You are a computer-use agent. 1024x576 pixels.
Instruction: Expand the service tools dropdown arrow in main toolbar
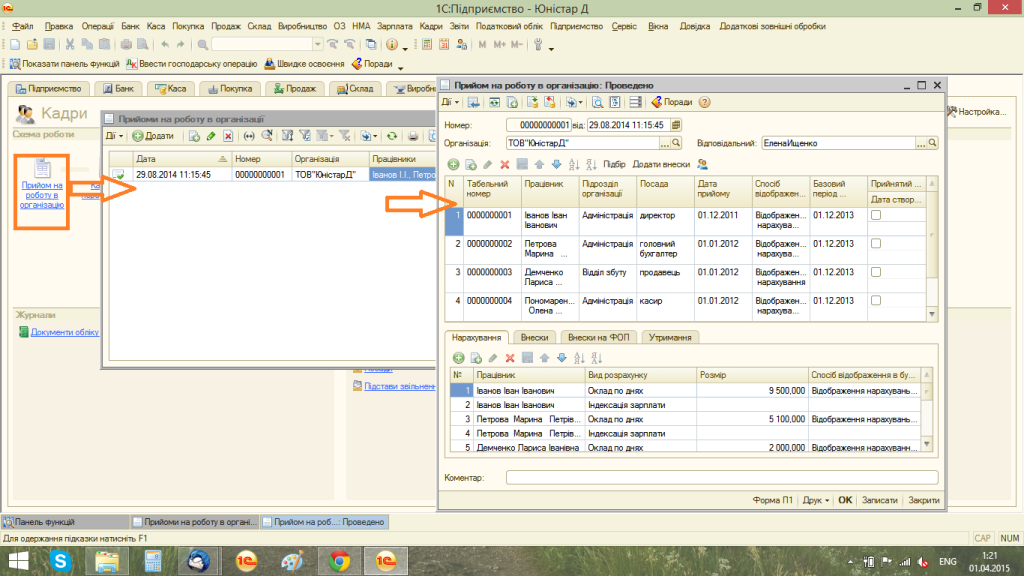551,47
